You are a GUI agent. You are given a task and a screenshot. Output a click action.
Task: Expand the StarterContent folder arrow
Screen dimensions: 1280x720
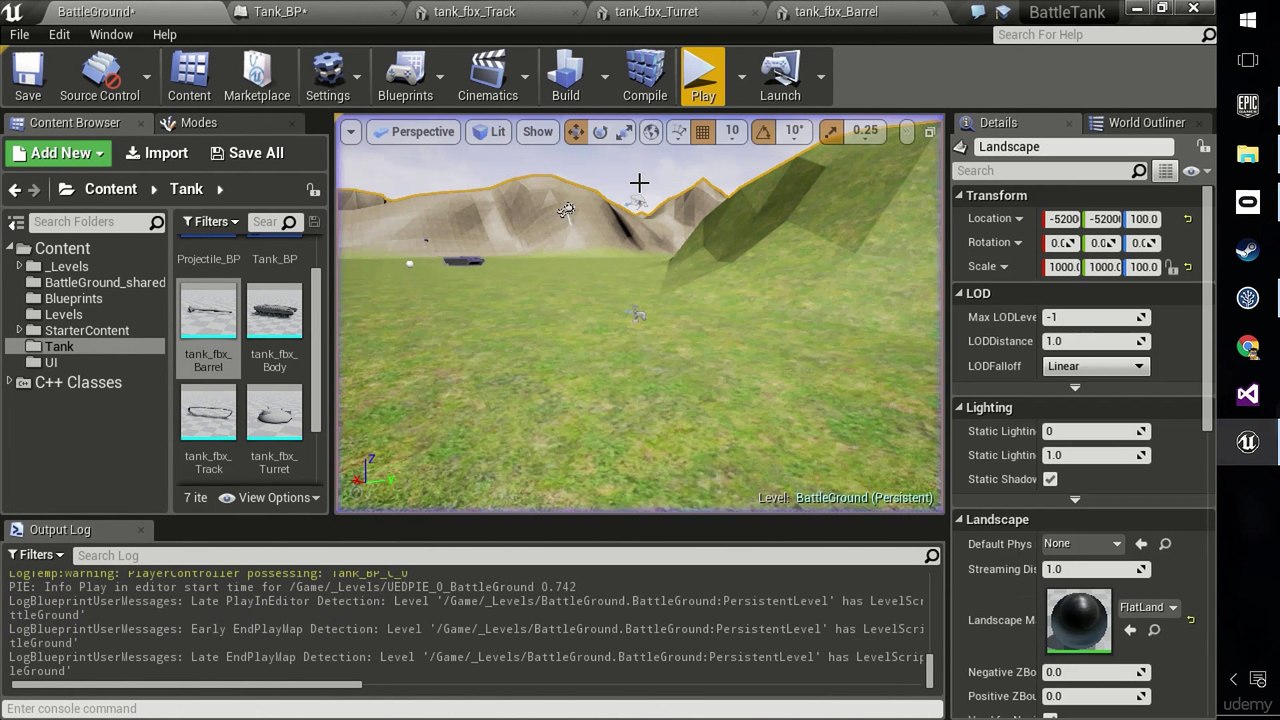19,331
